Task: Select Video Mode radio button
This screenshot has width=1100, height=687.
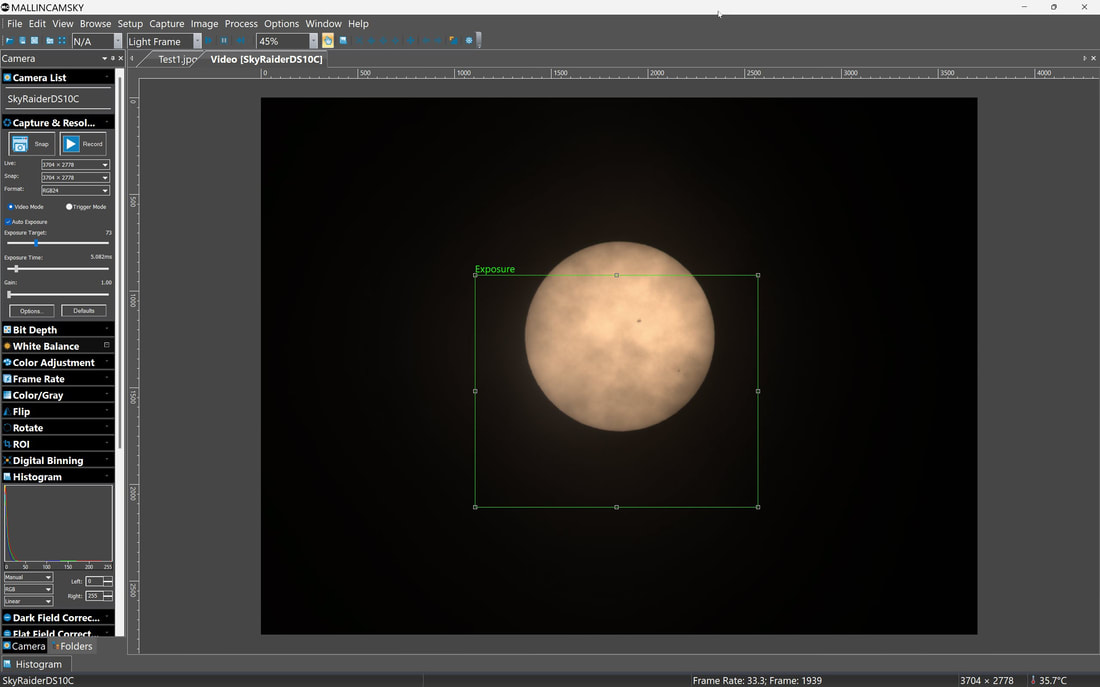Action: [11, 207]
